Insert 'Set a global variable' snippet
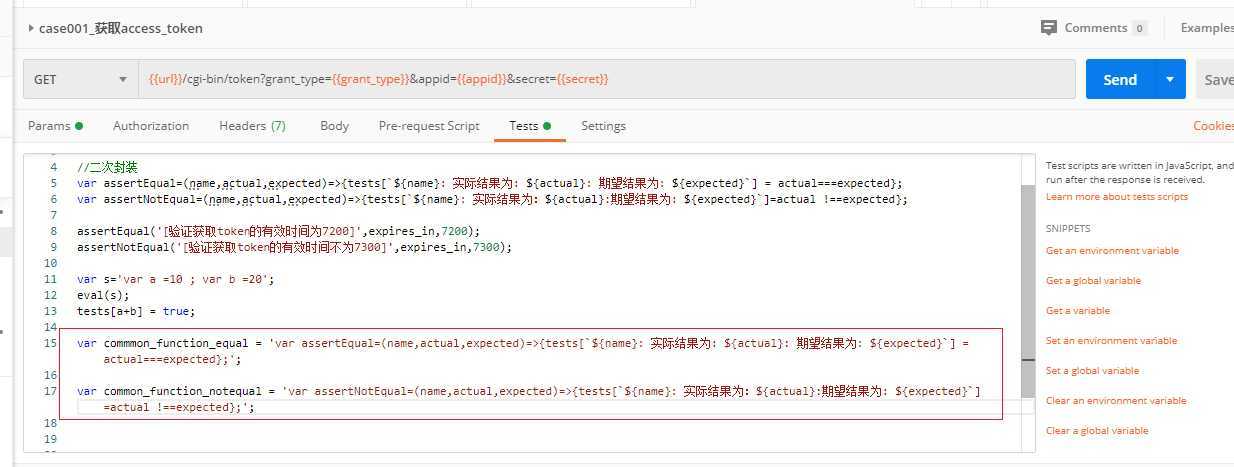 1092,371
